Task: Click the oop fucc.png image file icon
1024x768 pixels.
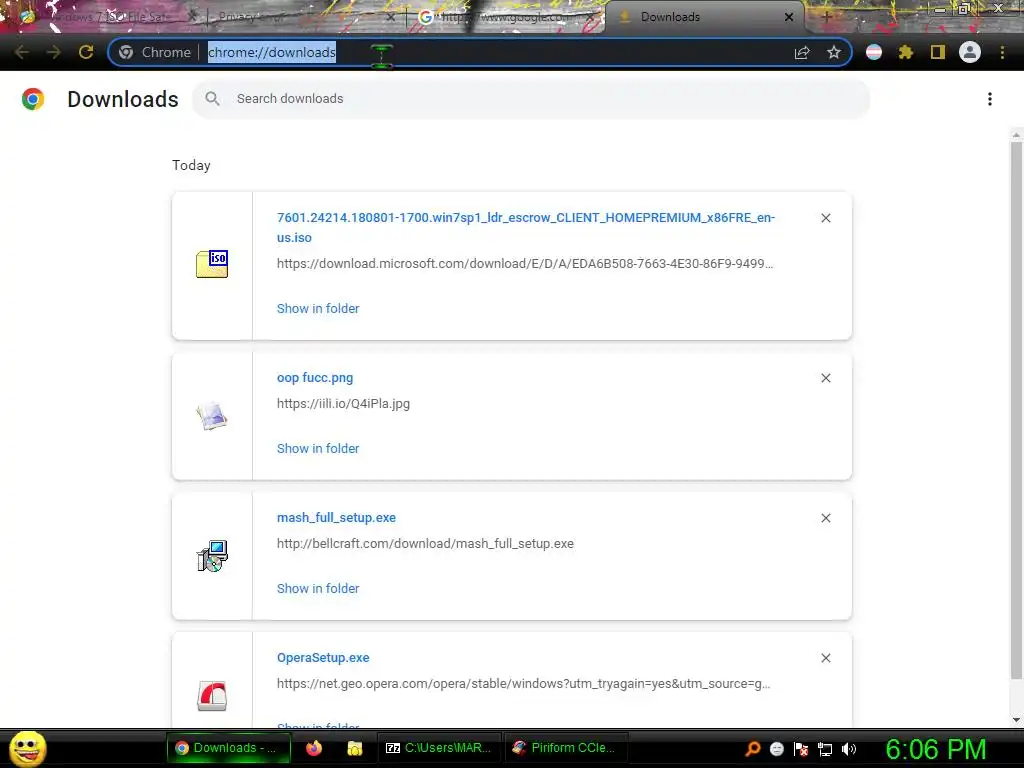Action: click(212, 416)
